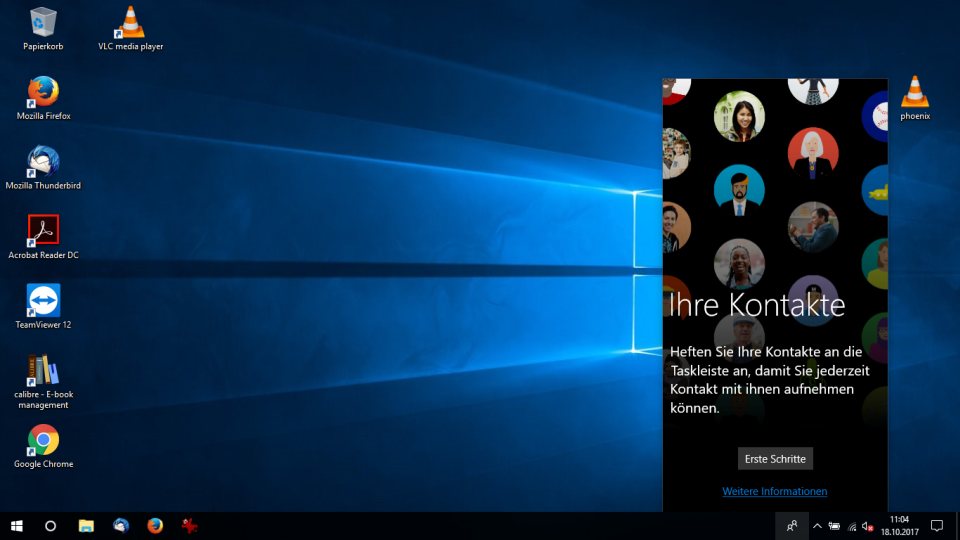
Task: Launch Firefox from the taskbar
Action: (155, 526)
